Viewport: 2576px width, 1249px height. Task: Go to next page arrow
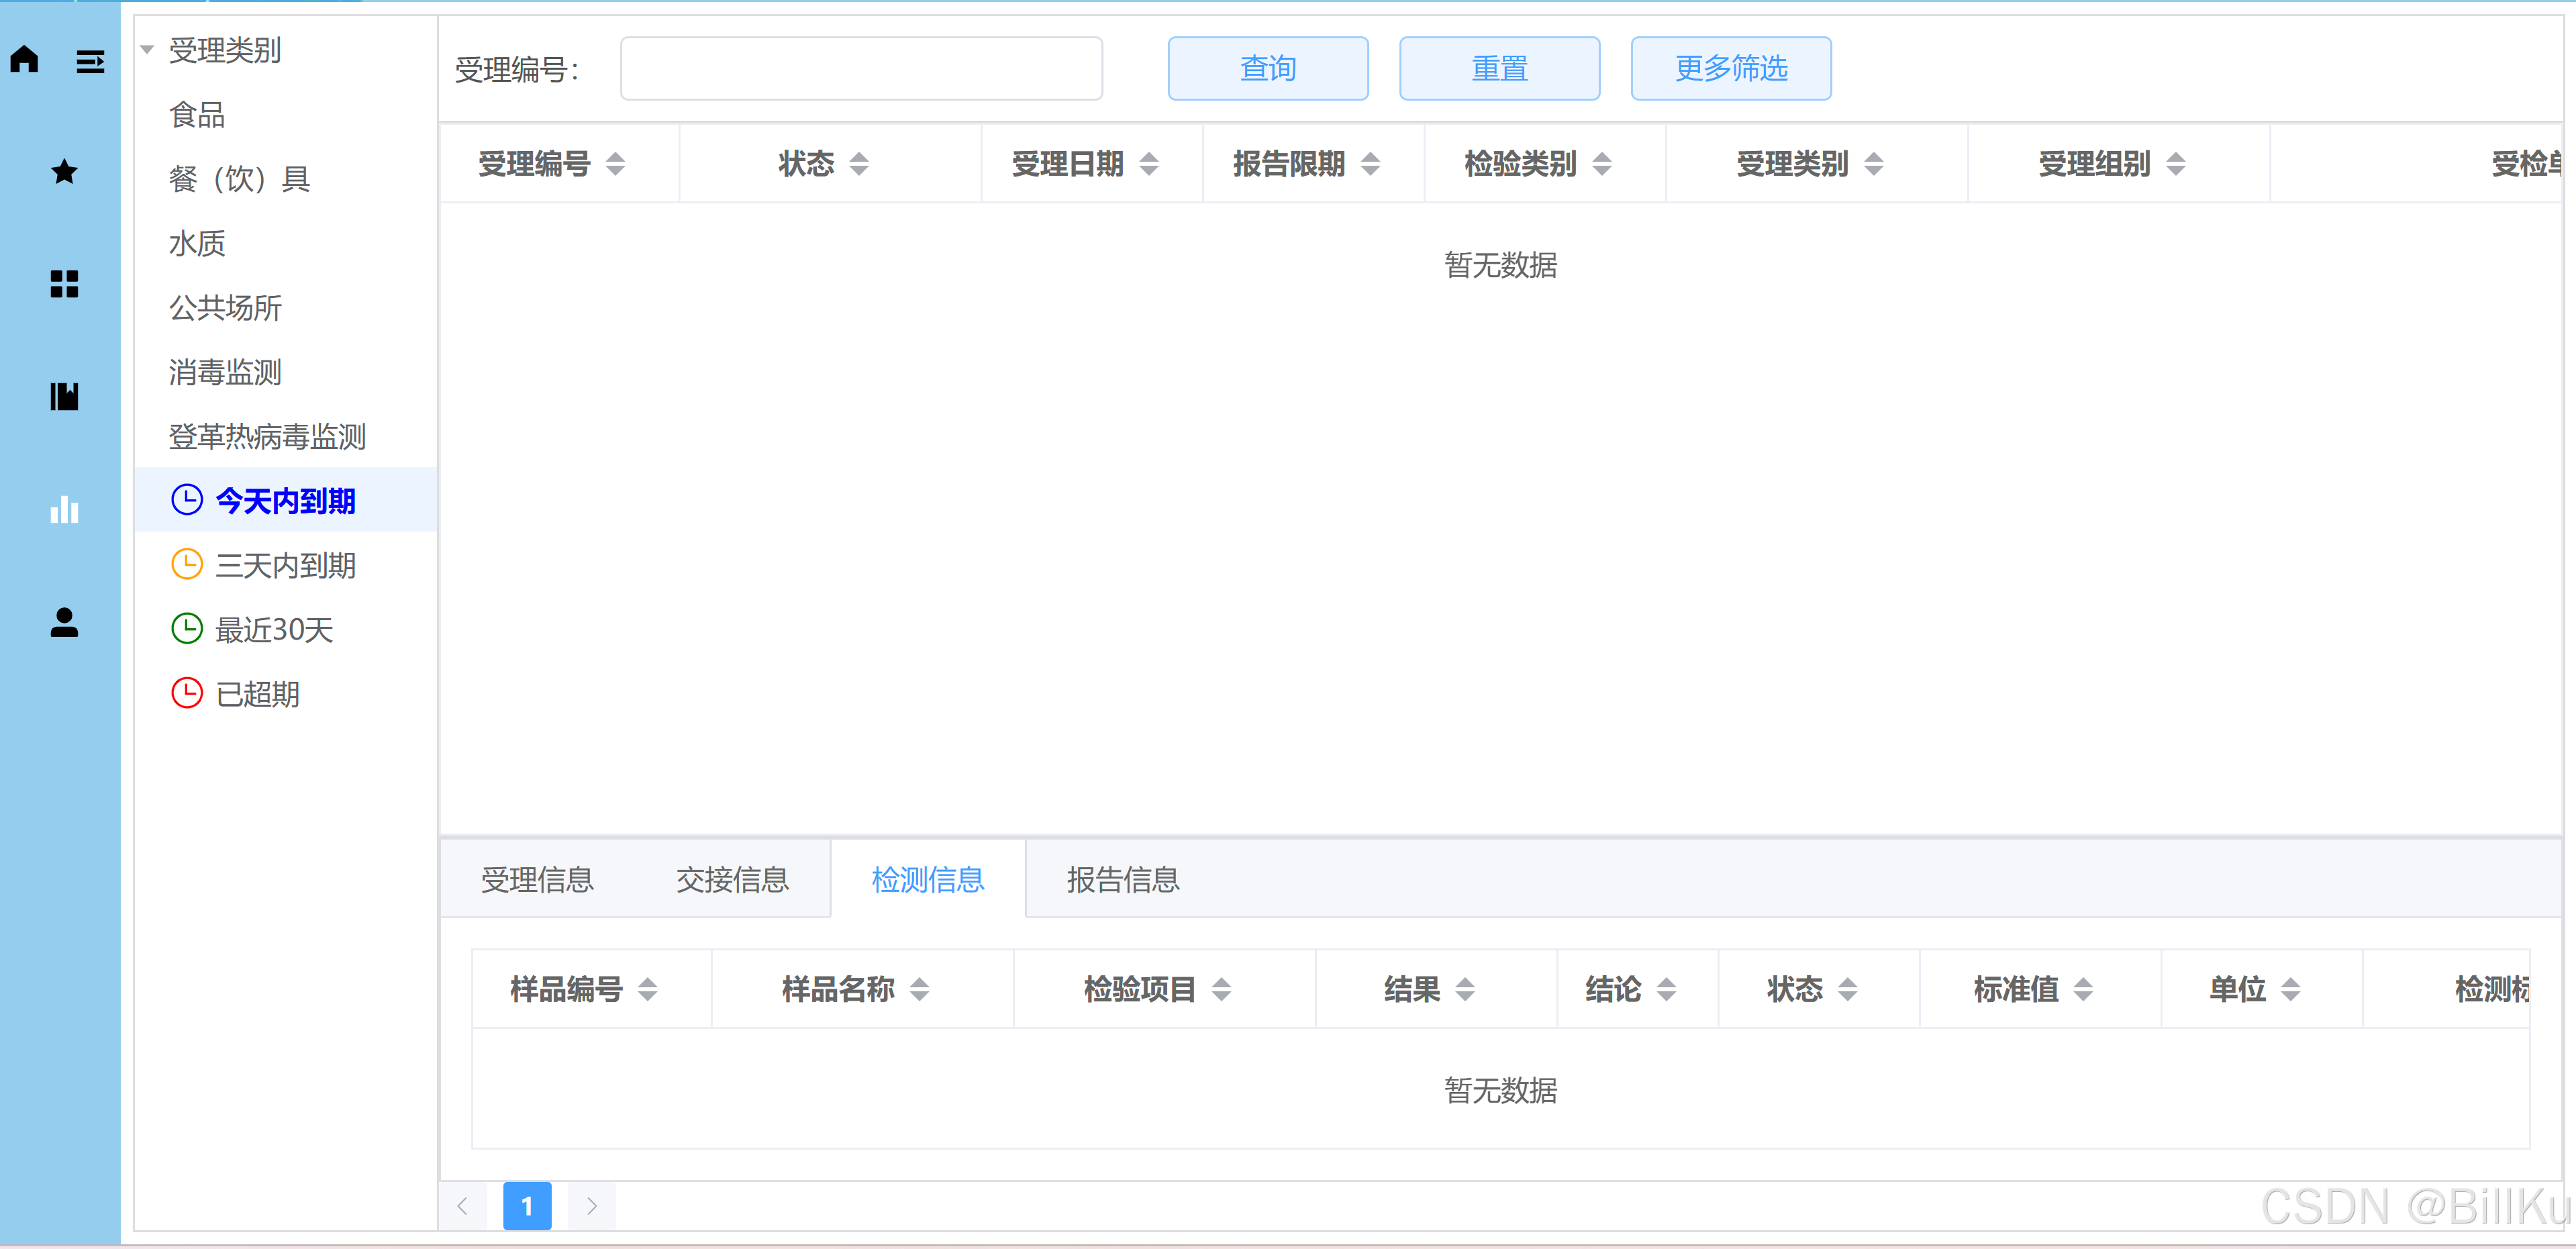tap(591, 1206)
